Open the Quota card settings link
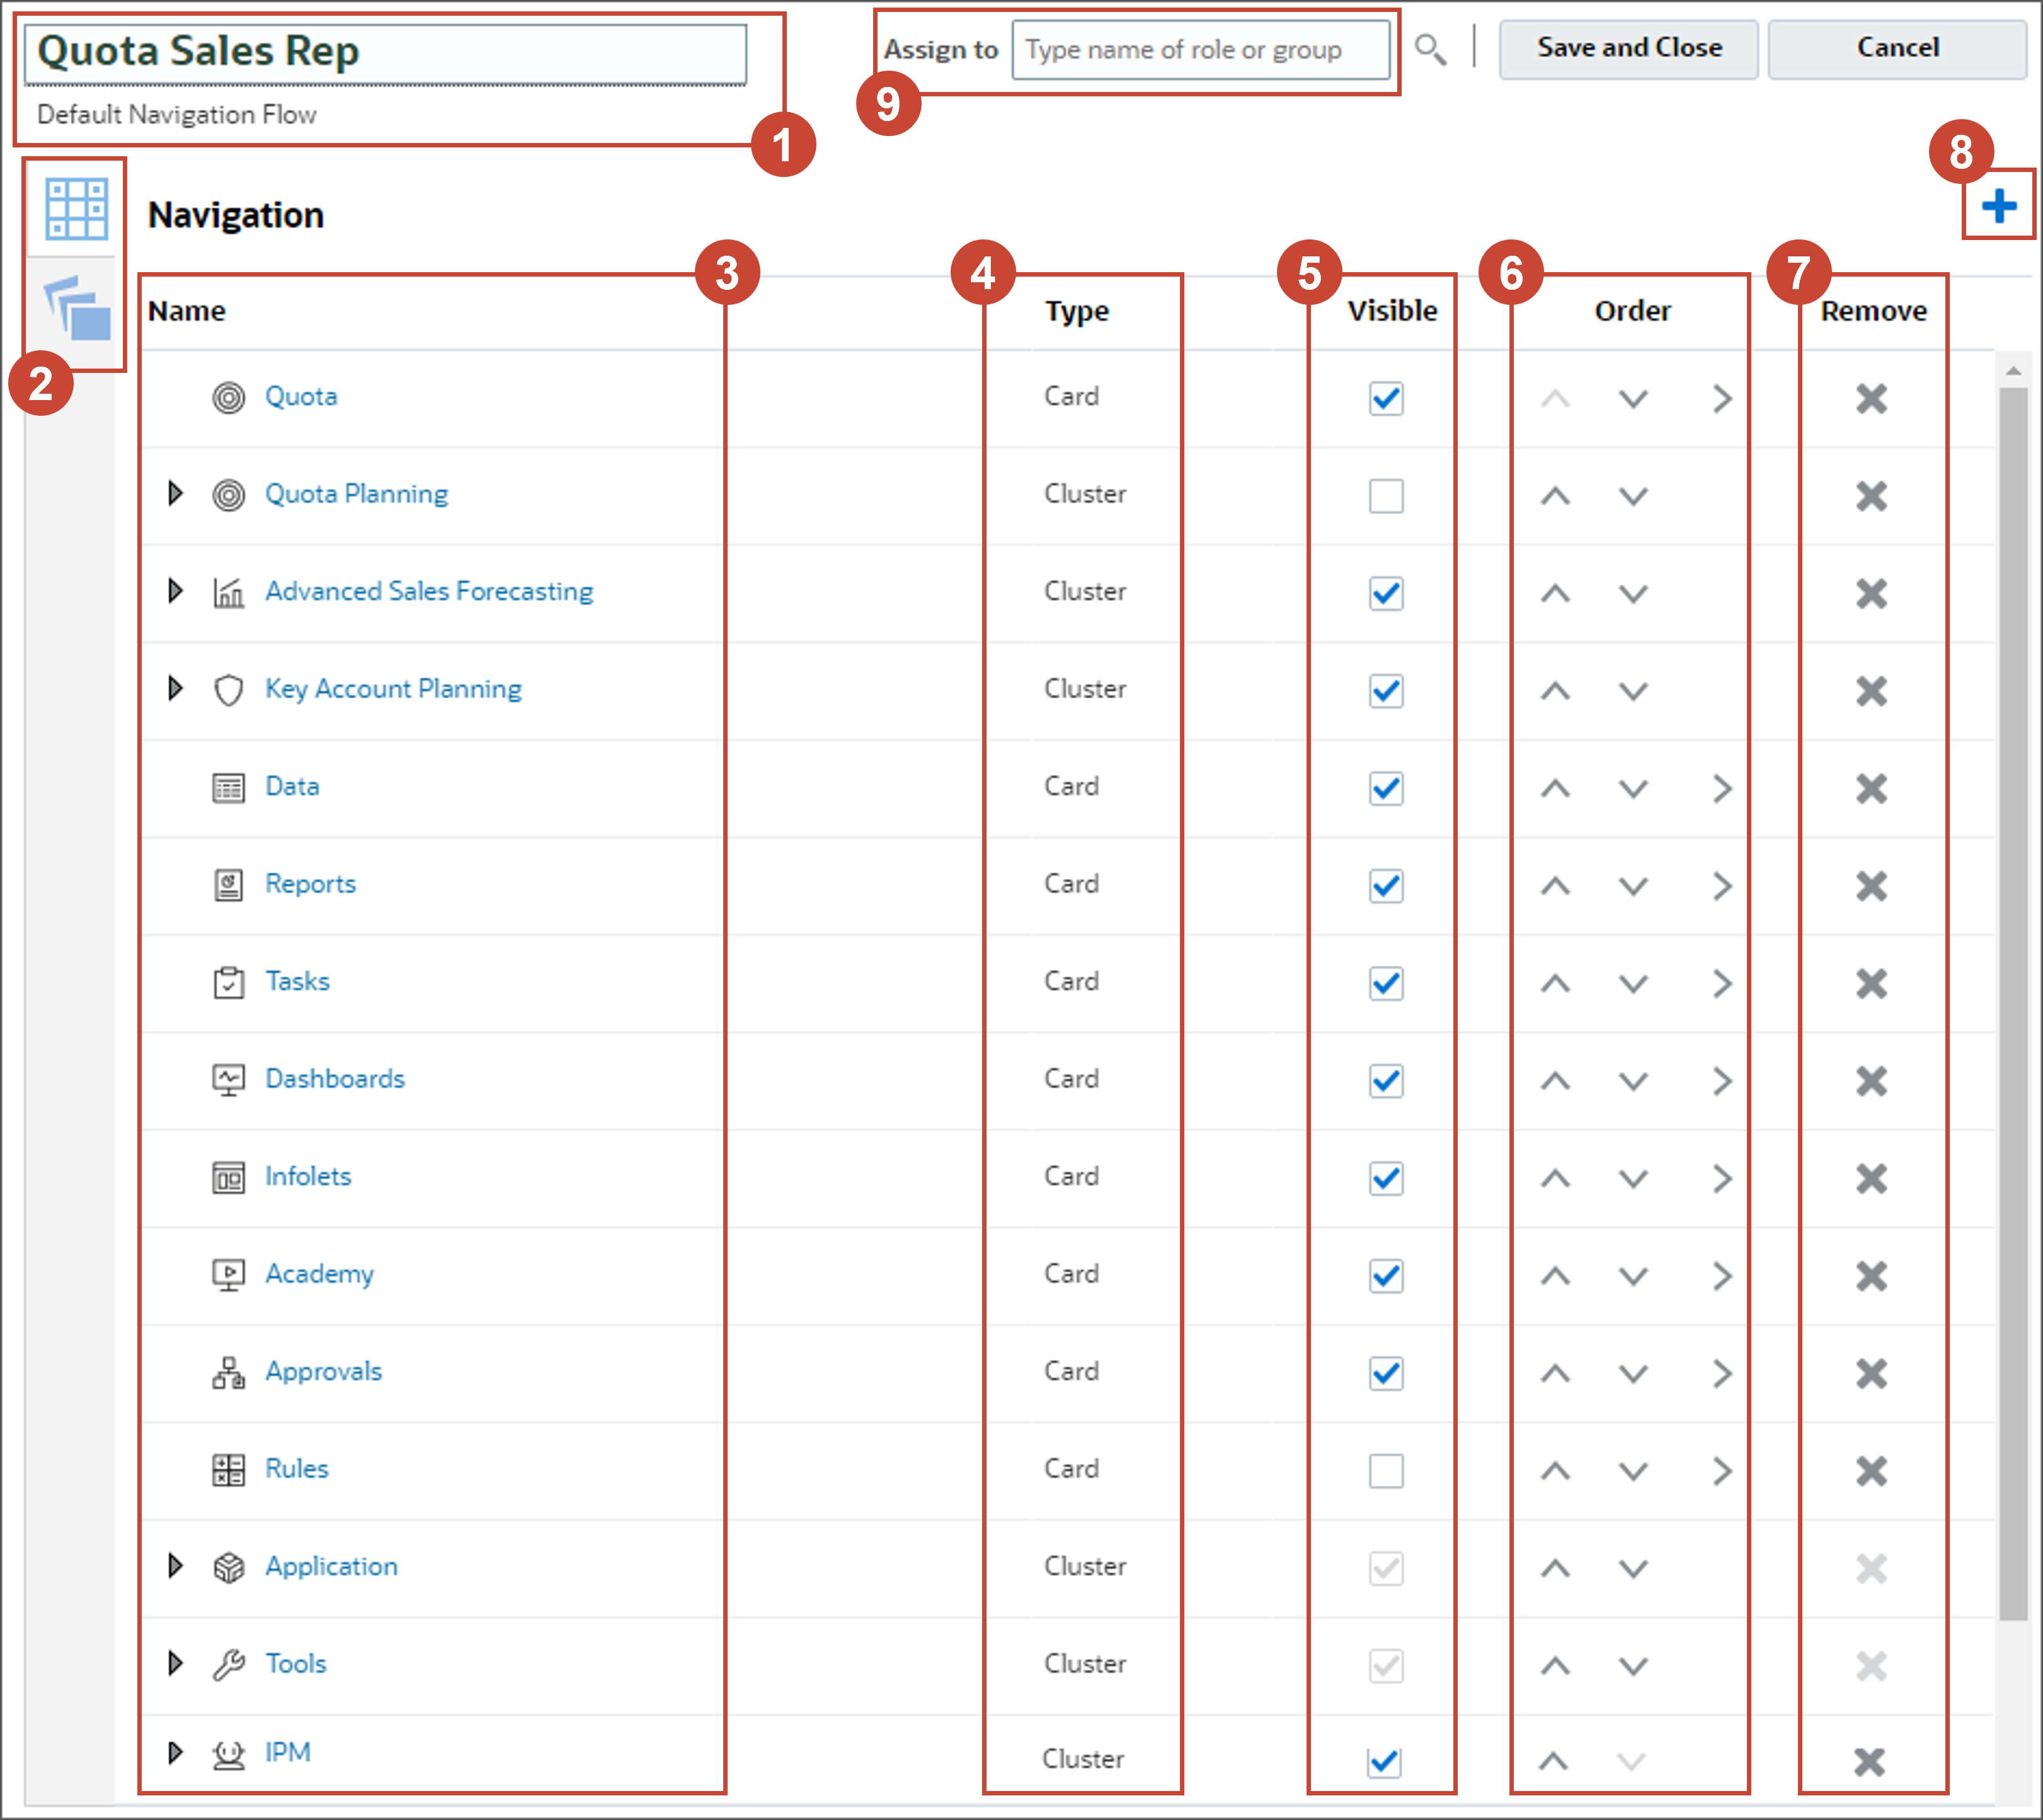2043x1820 pixels. pyautogui.click(x=300, y=396)
